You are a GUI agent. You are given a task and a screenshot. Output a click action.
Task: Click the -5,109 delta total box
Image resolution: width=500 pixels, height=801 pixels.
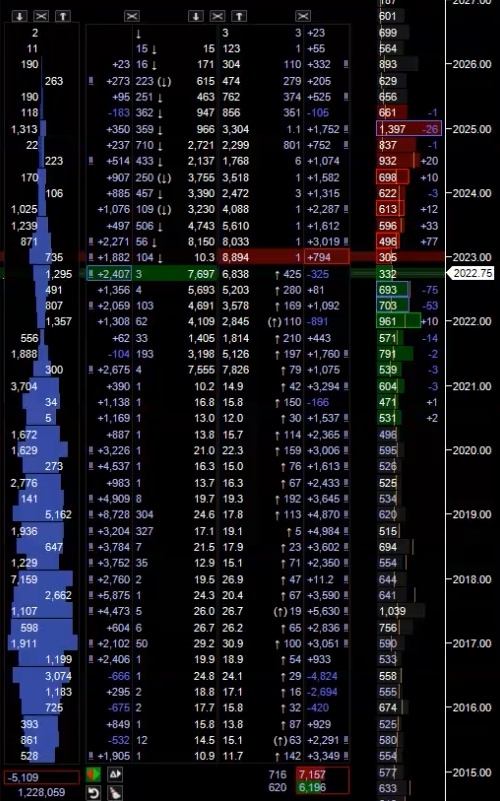(42, 778)
